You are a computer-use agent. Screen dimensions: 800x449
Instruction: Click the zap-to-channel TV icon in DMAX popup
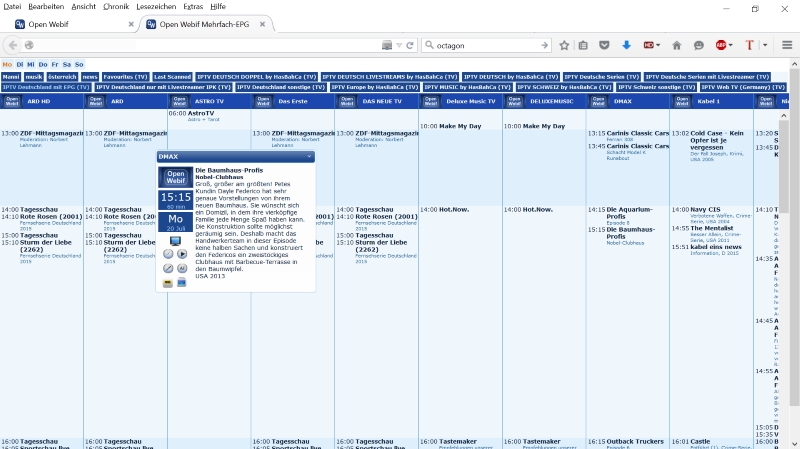pos(175,241)
